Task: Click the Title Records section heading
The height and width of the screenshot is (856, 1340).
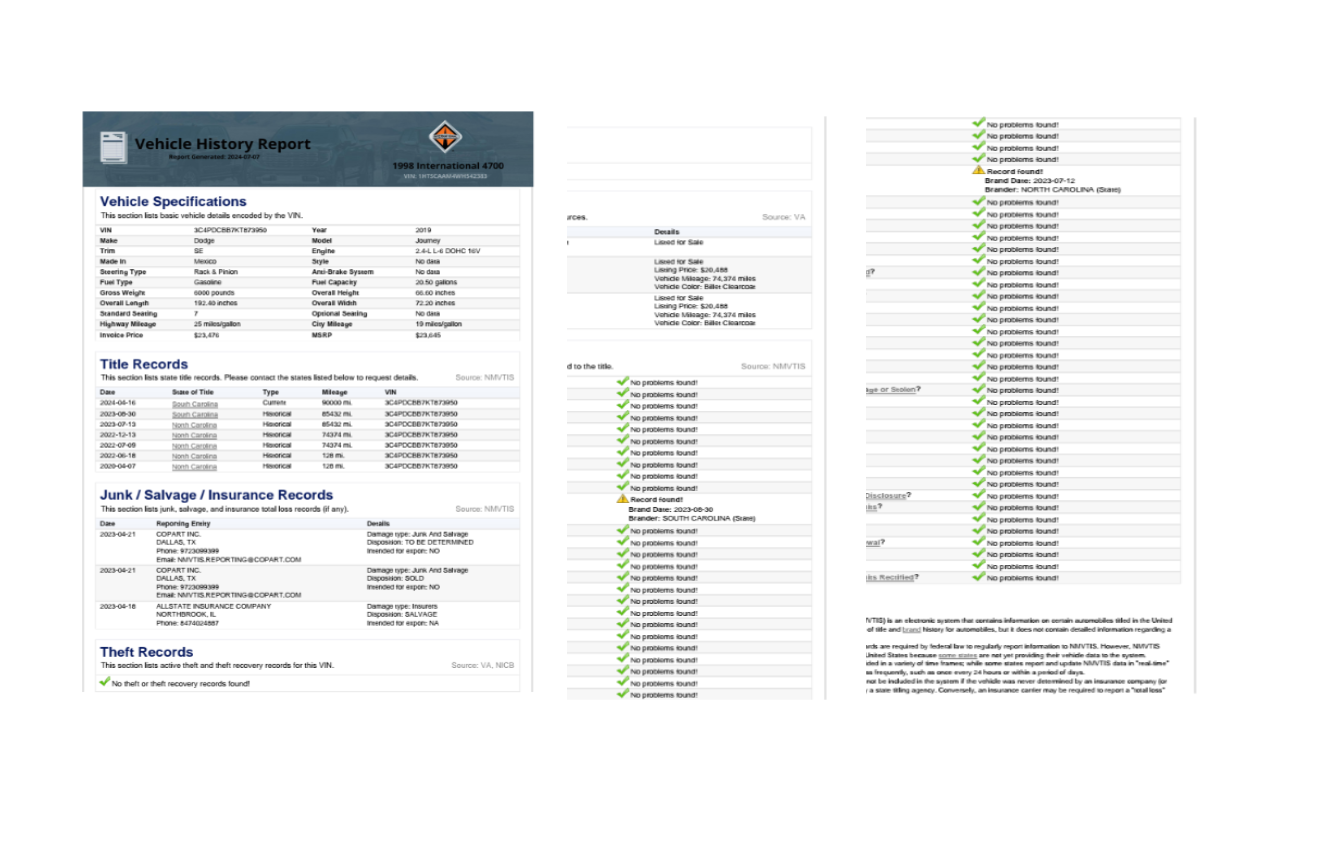Action: click(x=144, y=365)
